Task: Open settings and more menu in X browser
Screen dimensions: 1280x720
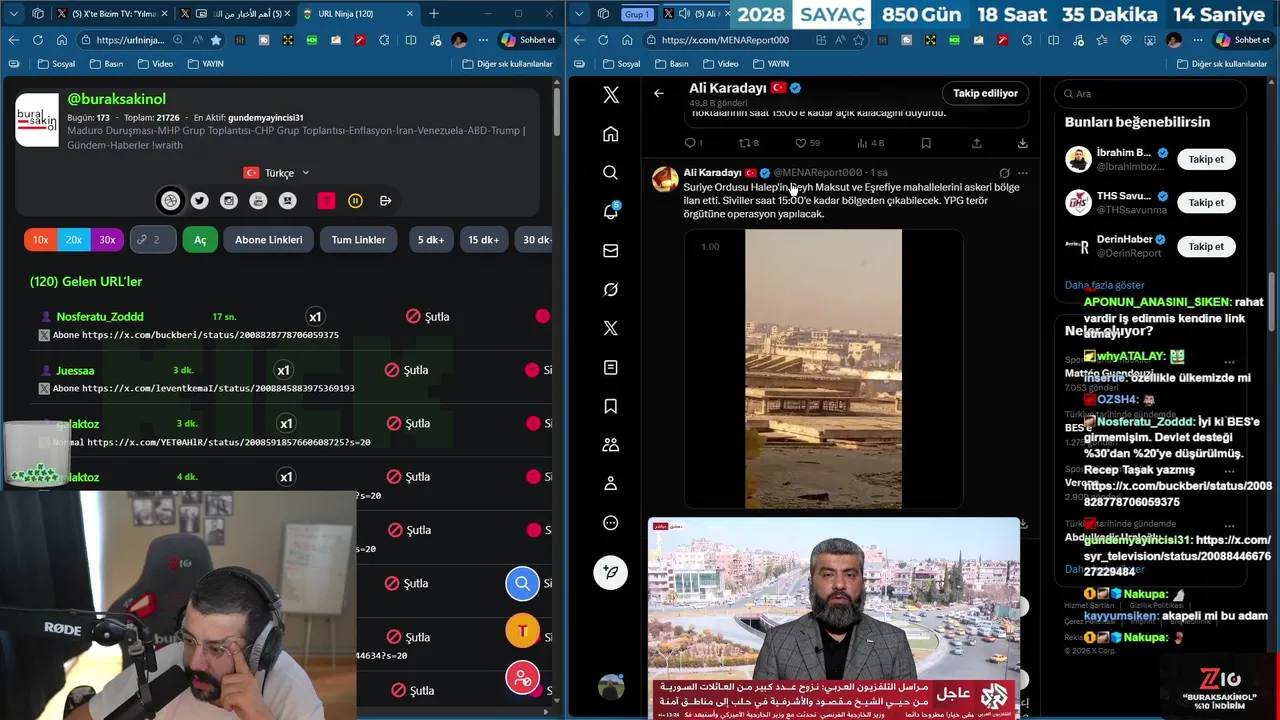Action: (1197, 40)
